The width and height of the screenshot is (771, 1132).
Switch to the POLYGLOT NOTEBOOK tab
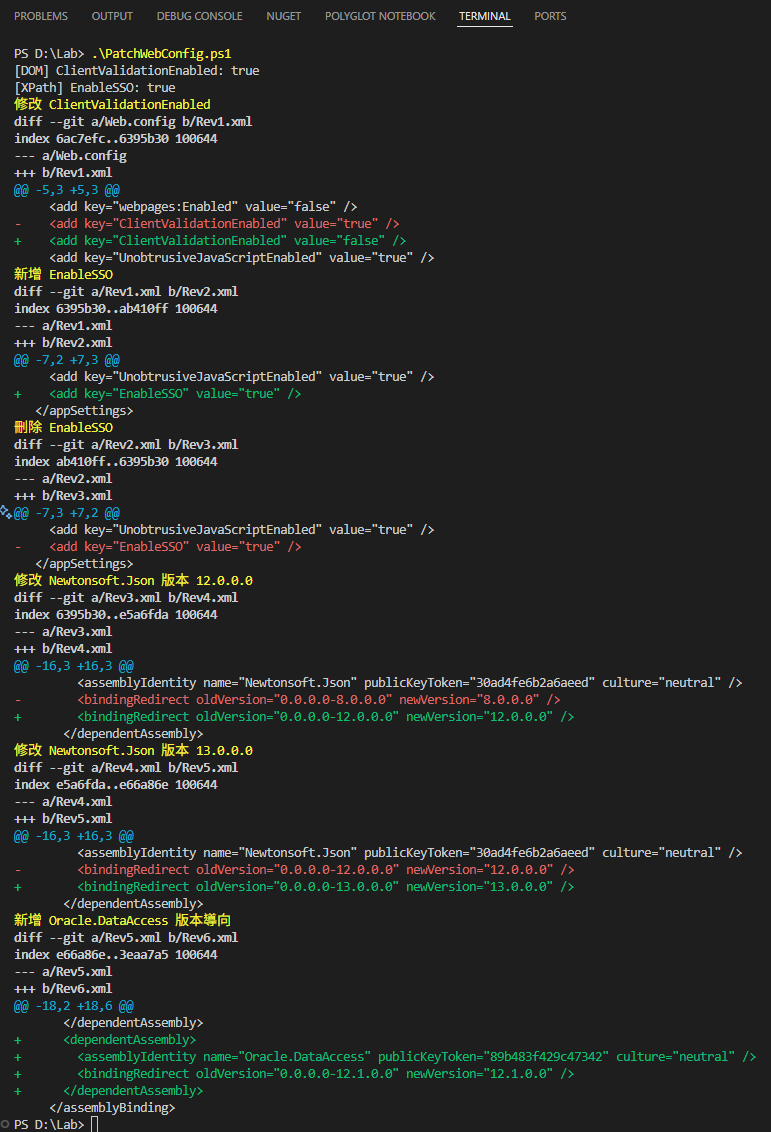click(x=380, y=16)
